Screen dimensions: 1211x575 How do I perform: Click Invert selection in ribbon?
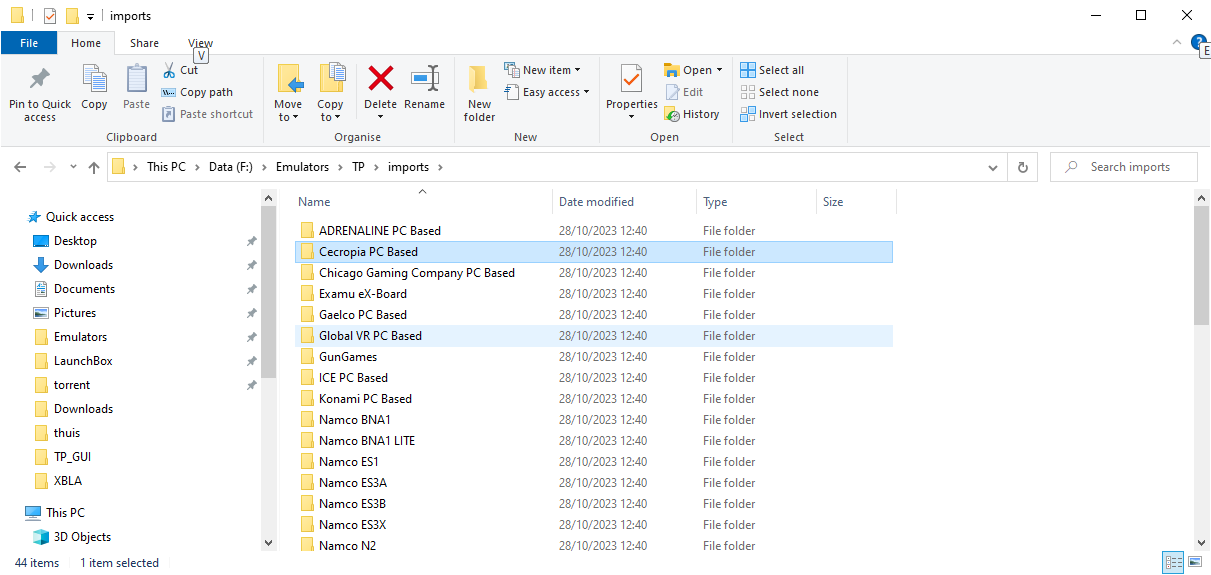(788, 114)
